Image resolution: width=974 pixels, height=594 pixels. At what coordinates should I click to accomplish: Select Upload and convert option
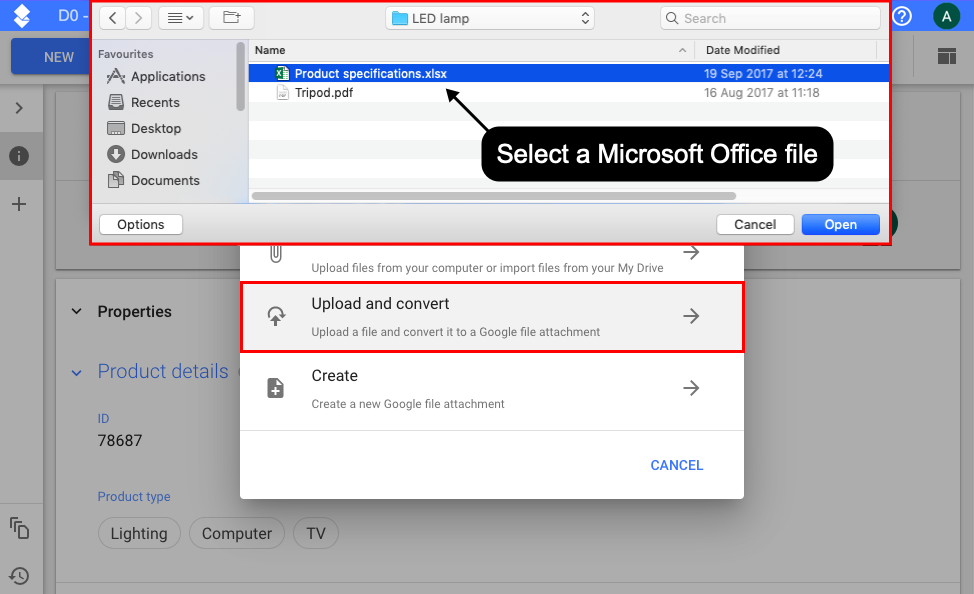[x=491, y=316]
